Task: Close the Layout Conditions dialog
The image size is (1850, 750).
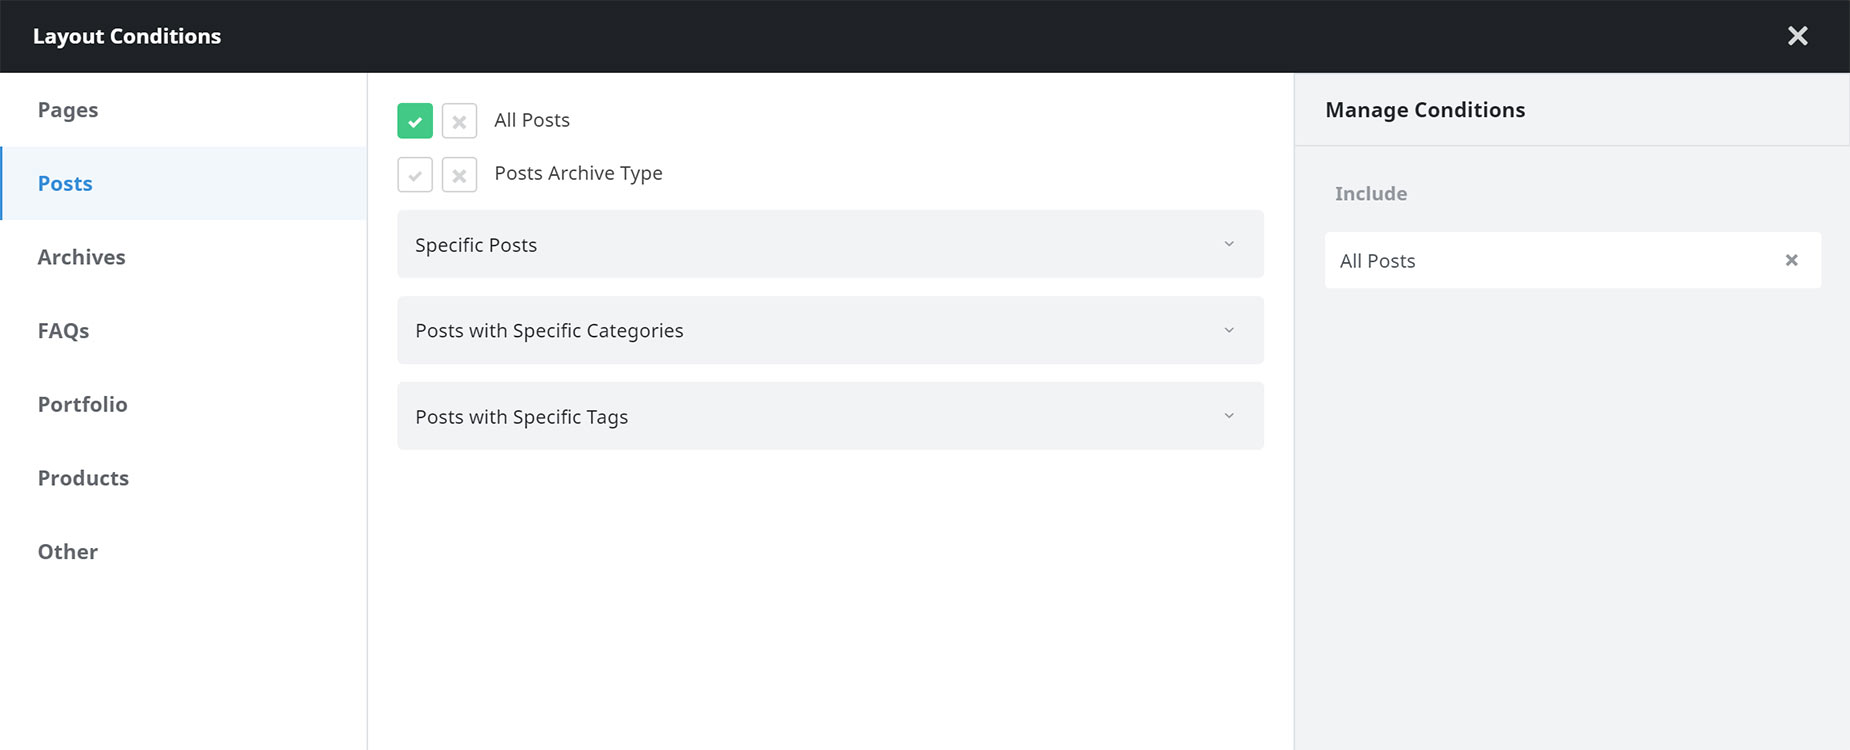Action: 1797,36
